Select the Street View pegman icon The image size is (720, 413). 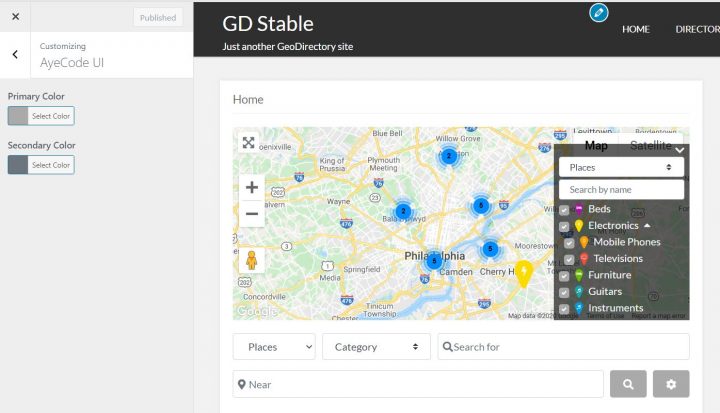(x=252, y=260)
